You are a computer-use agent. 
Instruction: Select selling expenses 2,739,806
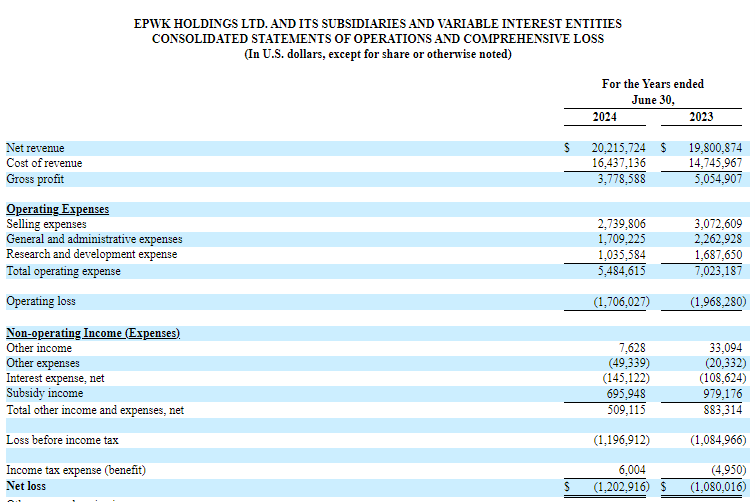point(621,224)
